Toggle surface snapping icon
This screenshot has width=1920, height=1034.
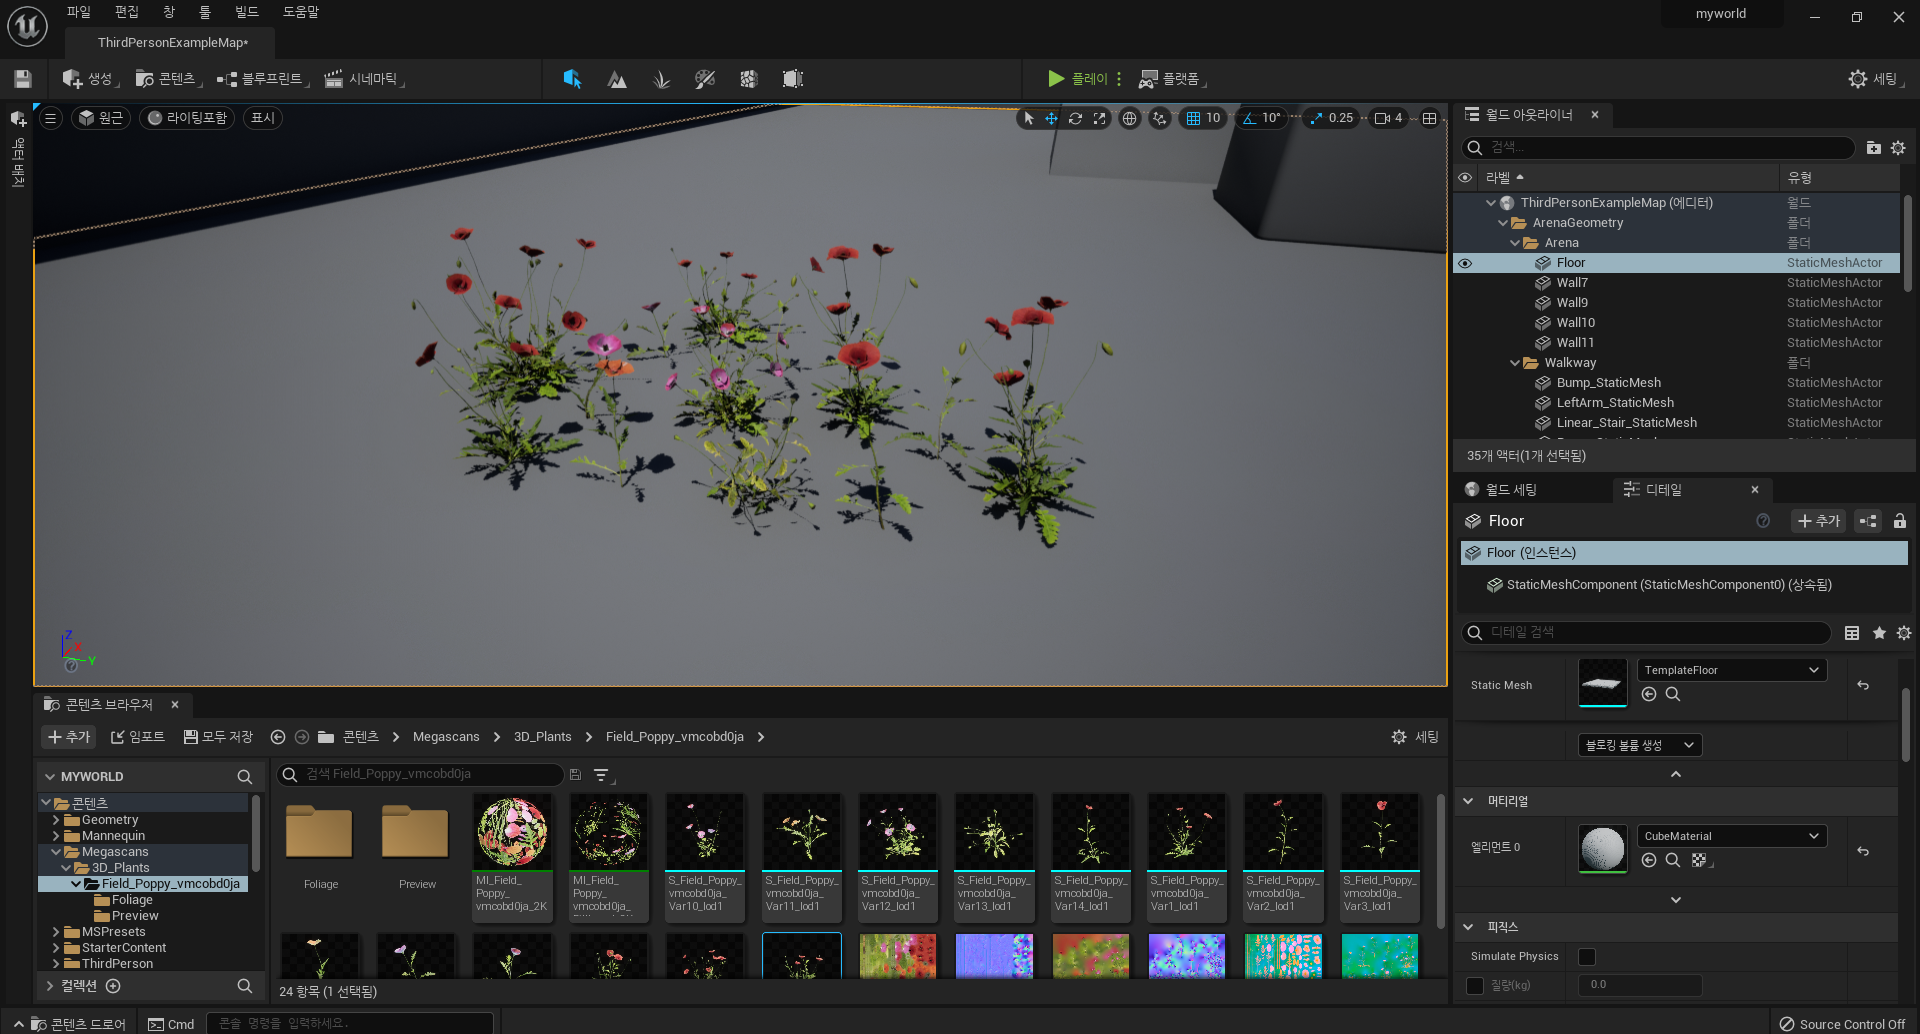1159,118
